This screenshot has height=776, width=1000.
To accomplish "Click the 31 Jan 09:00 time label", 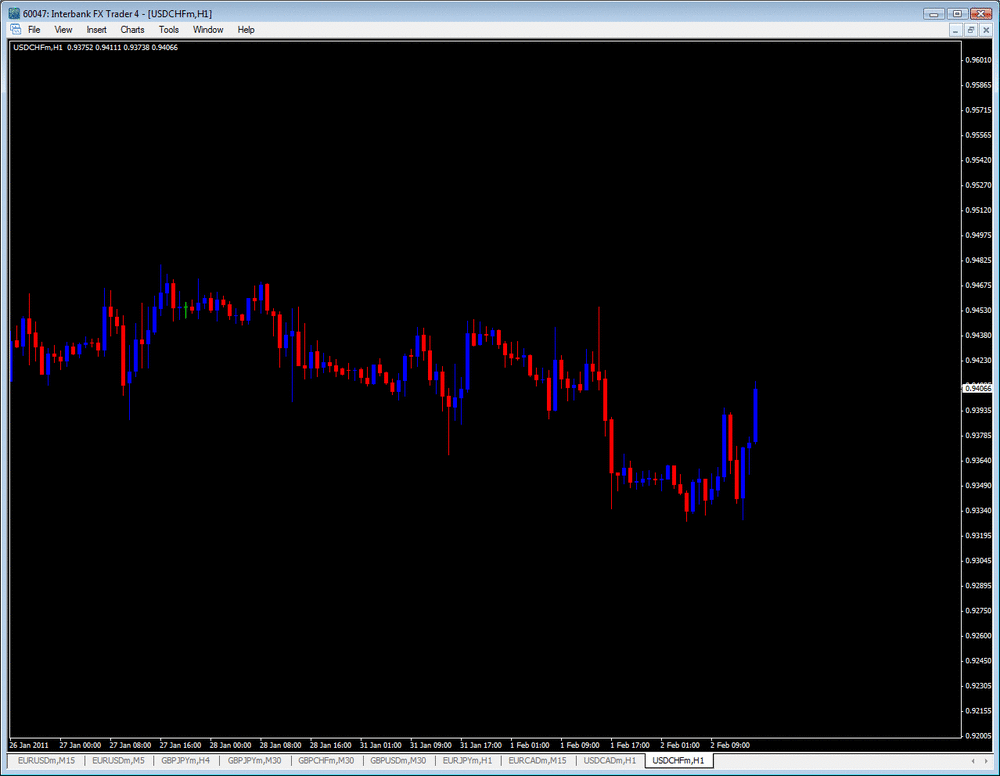I will pyautogui.click(x=430, y=745).
